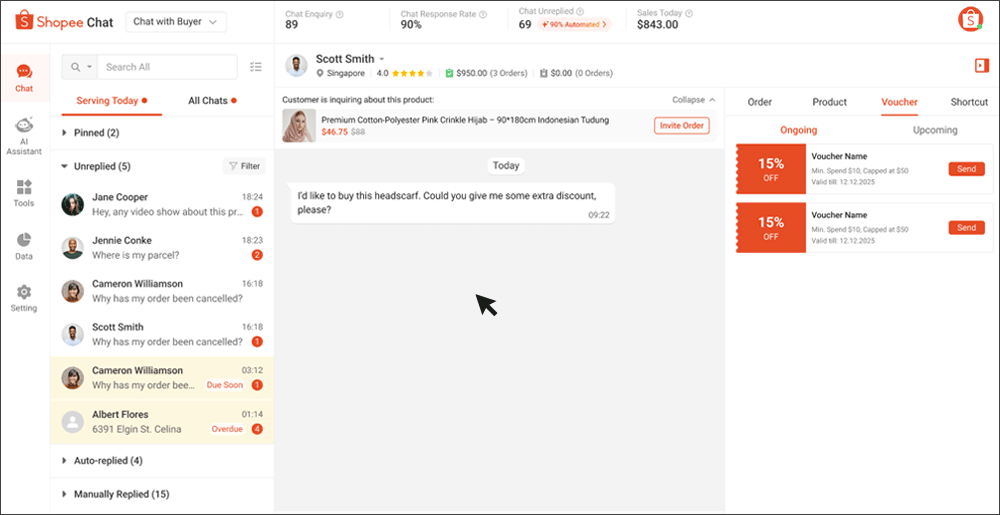Click the hijab product title
This screenshot has height=515, width=1000.
coord(465,120)
